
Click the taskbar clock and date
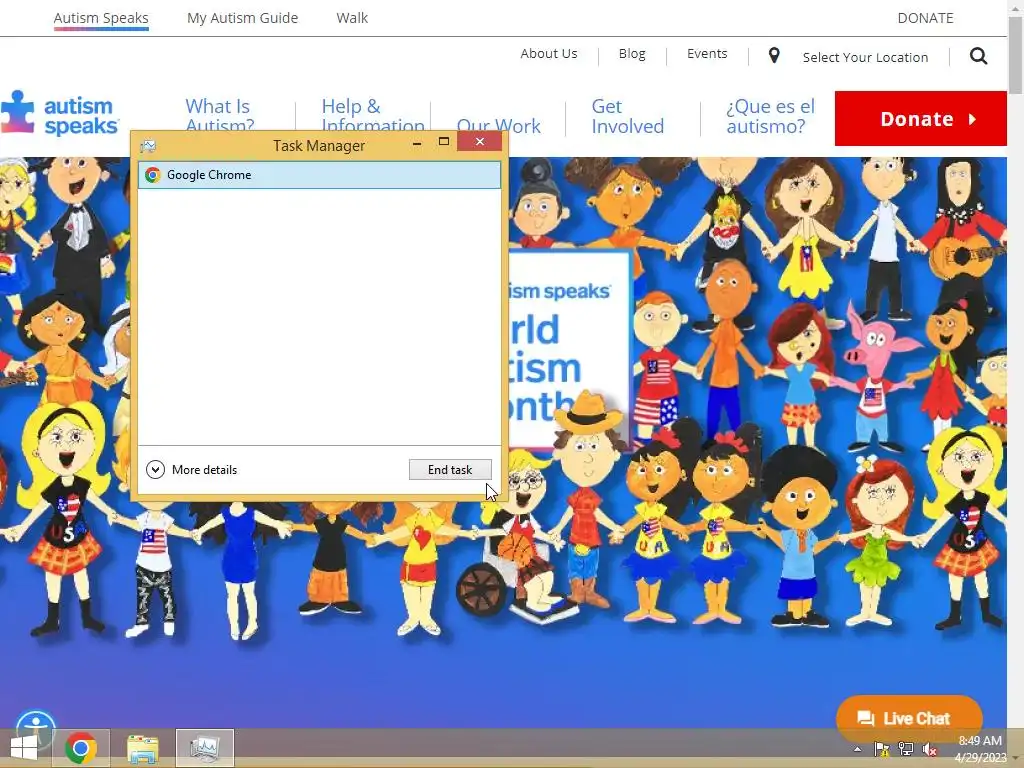pyautogui.click(x=980, y=749)
